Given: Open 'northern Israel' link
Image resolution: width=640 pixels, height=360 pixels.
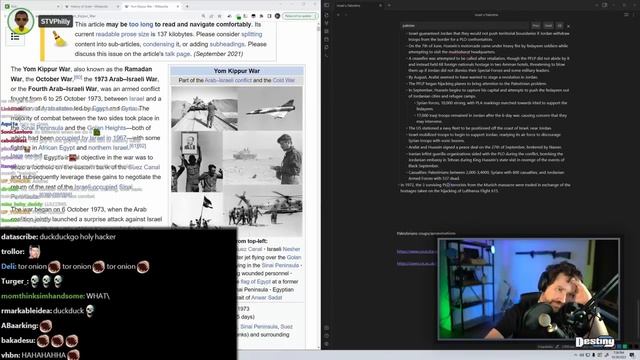Looking at the screenshot, I should click(x=109, y=148).
